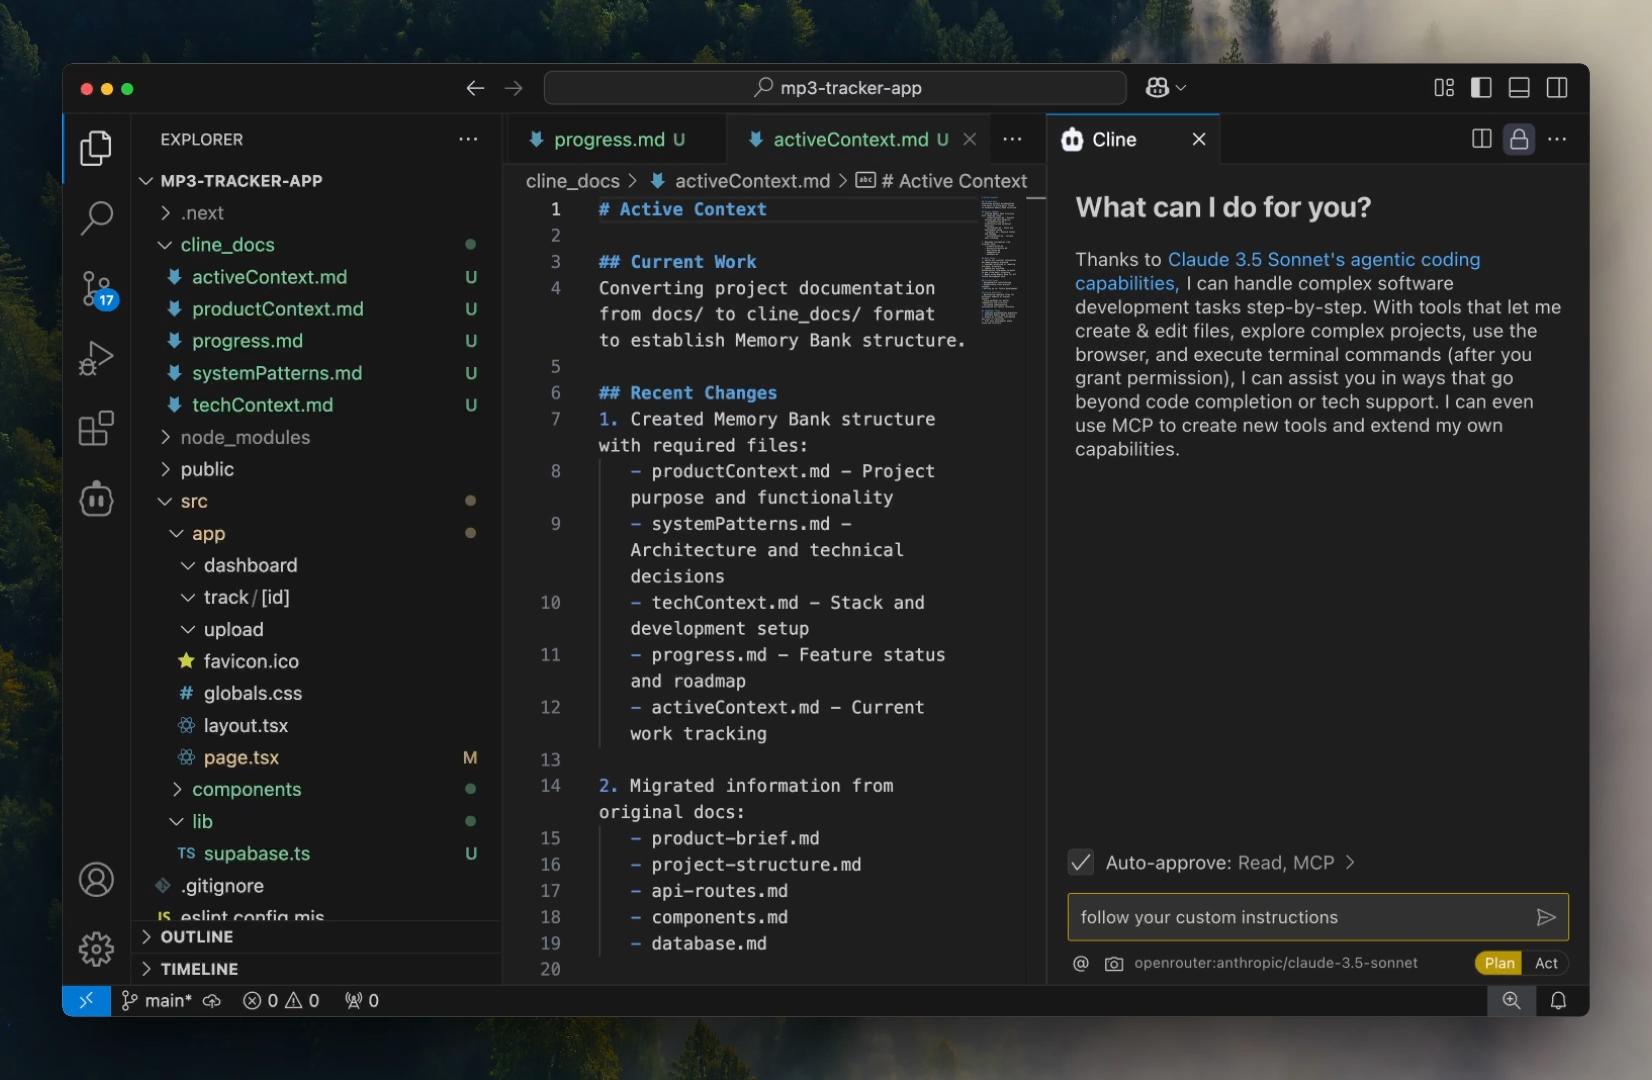Click the notifications bell in status bar

tap(1558, 1001)
